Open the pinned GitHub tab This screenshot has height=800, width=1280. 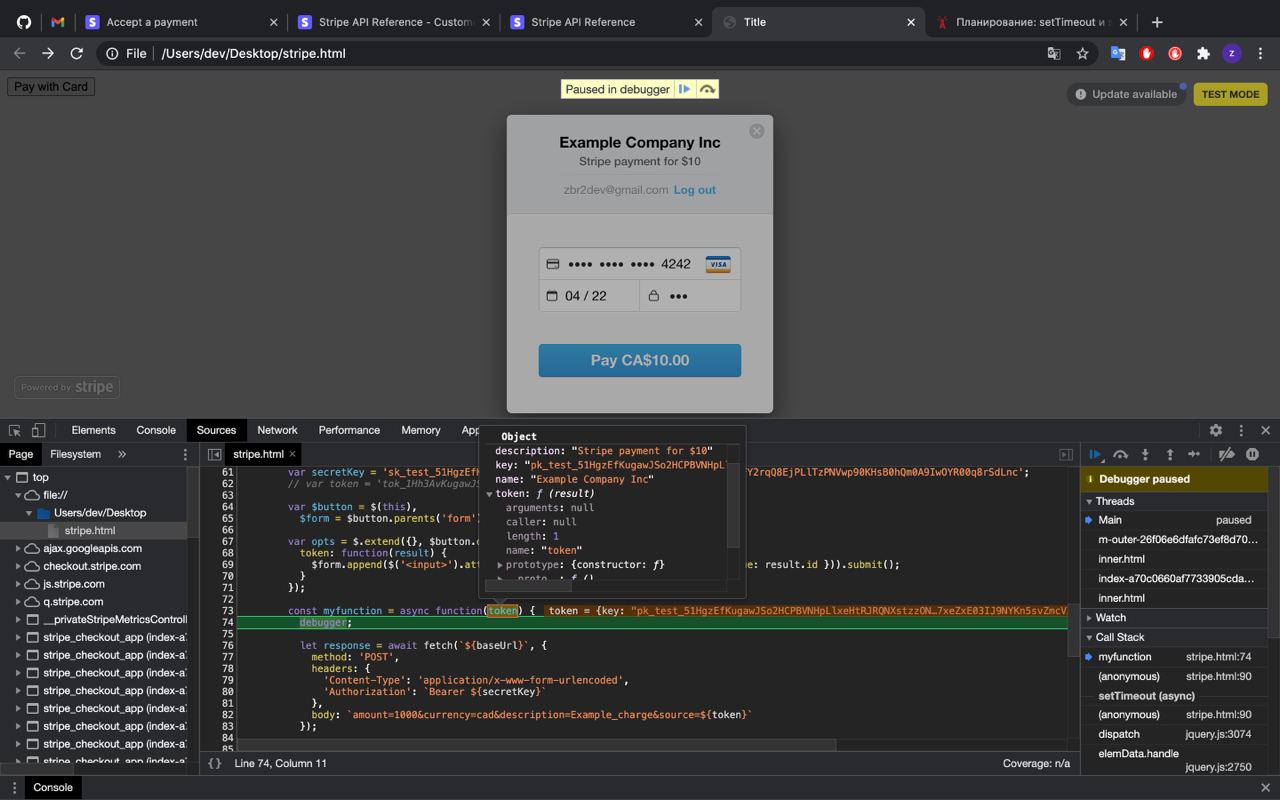click(x=24, y=22)
